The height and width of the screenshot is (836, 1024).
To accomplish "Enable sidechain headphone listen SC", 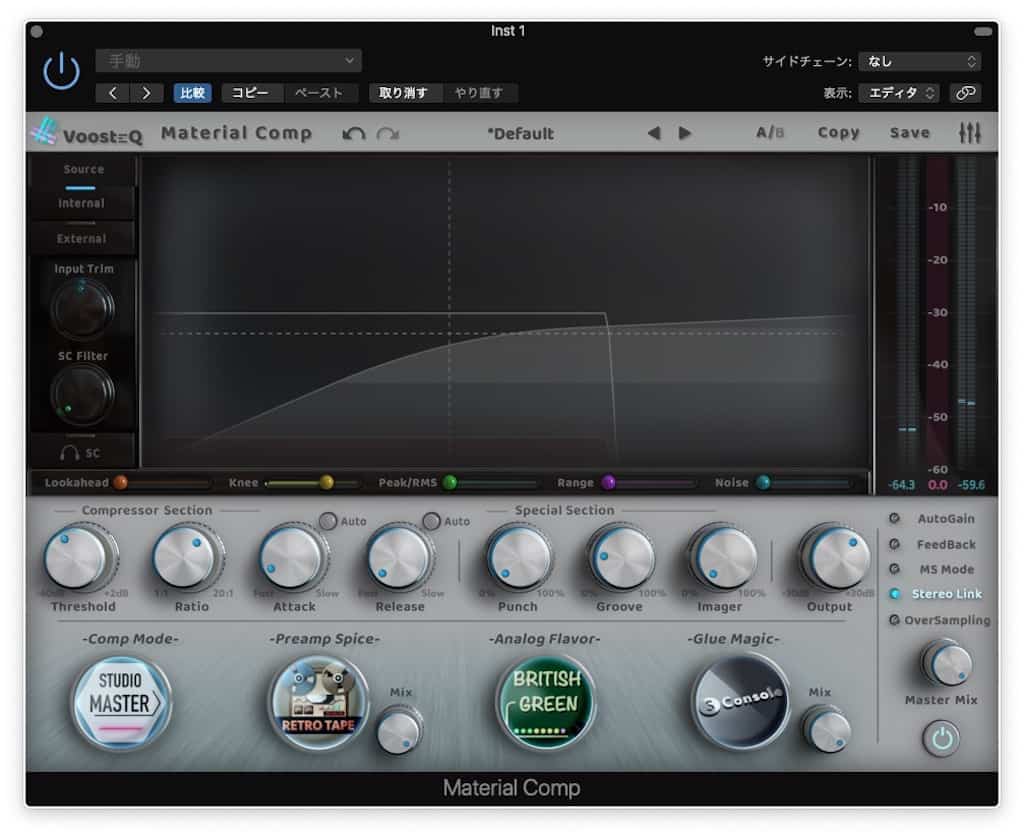I will point(81,453).
